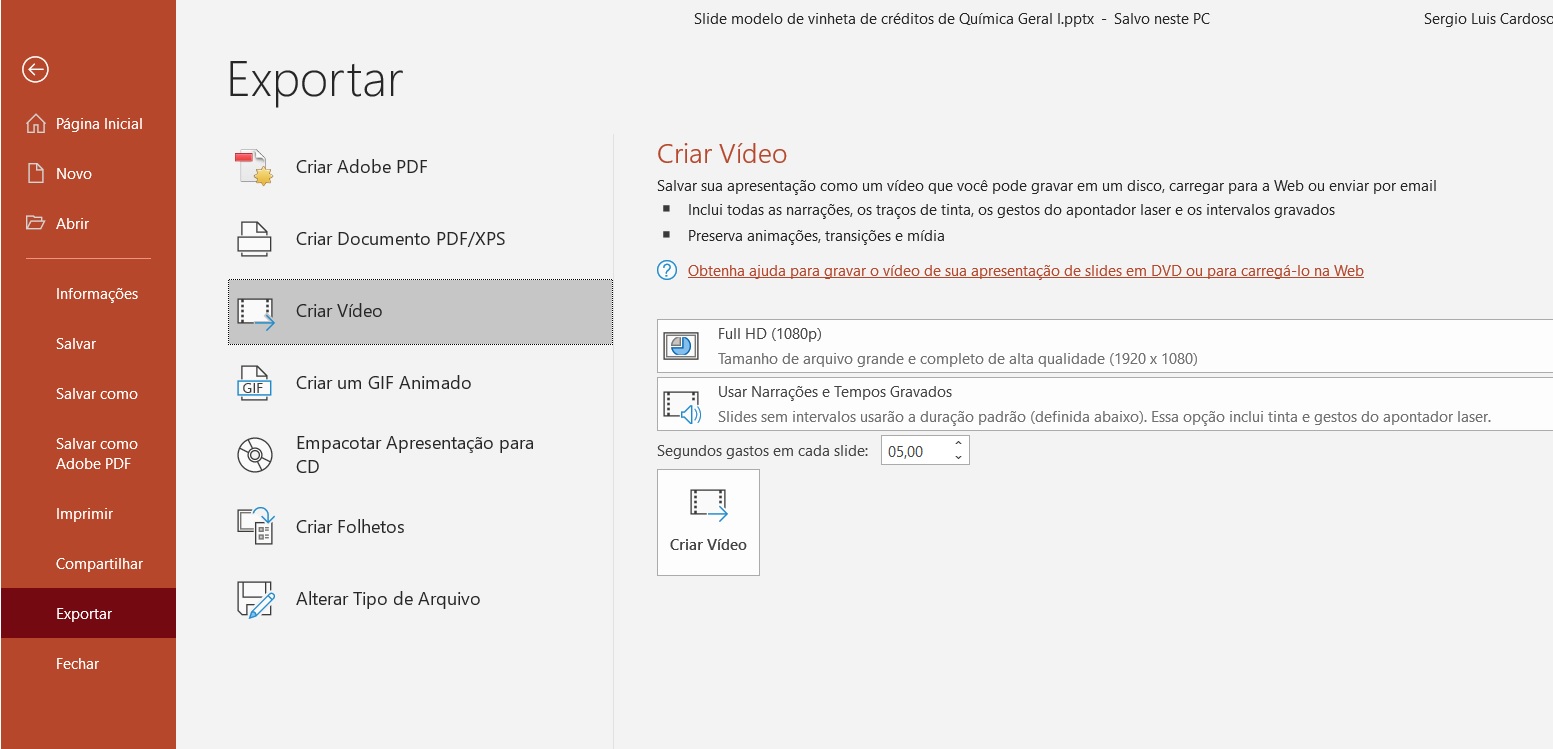Select the Criar Documento PDF/XPS printer icon
The height and width of the screenshot is (749, 1553).
tap(254, 239)
